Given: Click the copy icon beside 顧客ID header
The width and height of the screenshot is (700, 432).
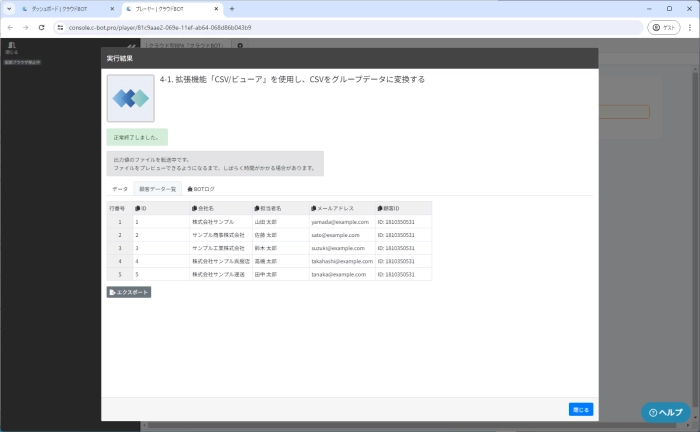Looking at the screenshot, I should click(380, 208).
